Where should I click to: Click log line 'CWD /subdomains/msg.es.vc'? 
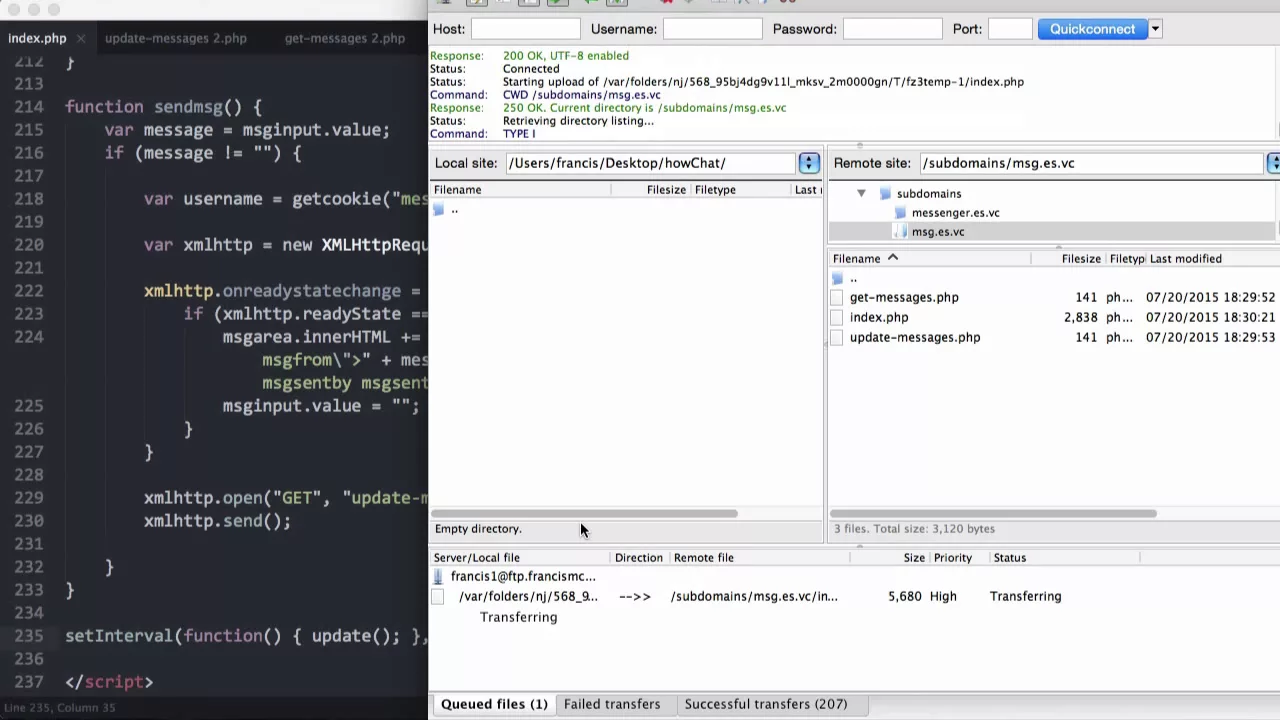pos(581,95)
